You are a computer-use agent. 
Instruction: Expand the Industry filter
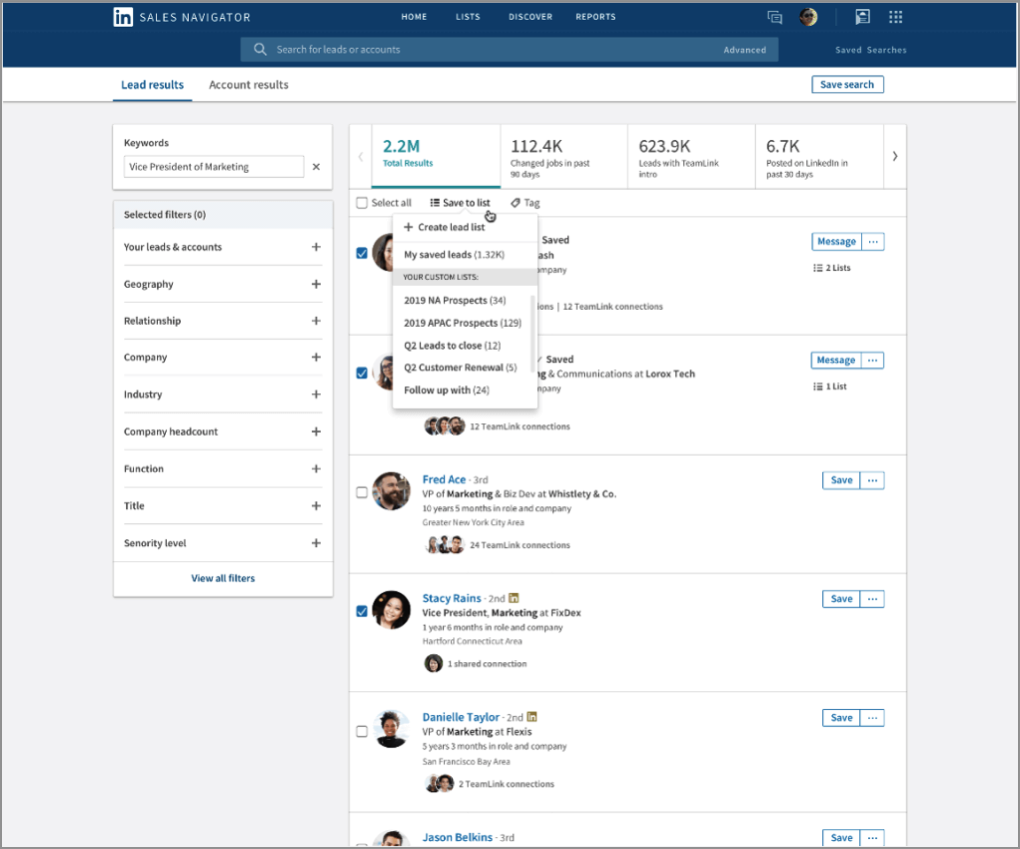coord(316,395)
